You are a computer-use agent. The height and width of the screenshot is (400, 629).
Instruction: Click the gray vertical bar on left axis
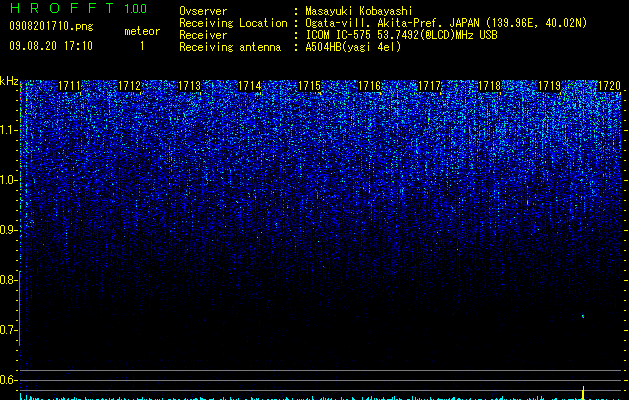(20, 308)
